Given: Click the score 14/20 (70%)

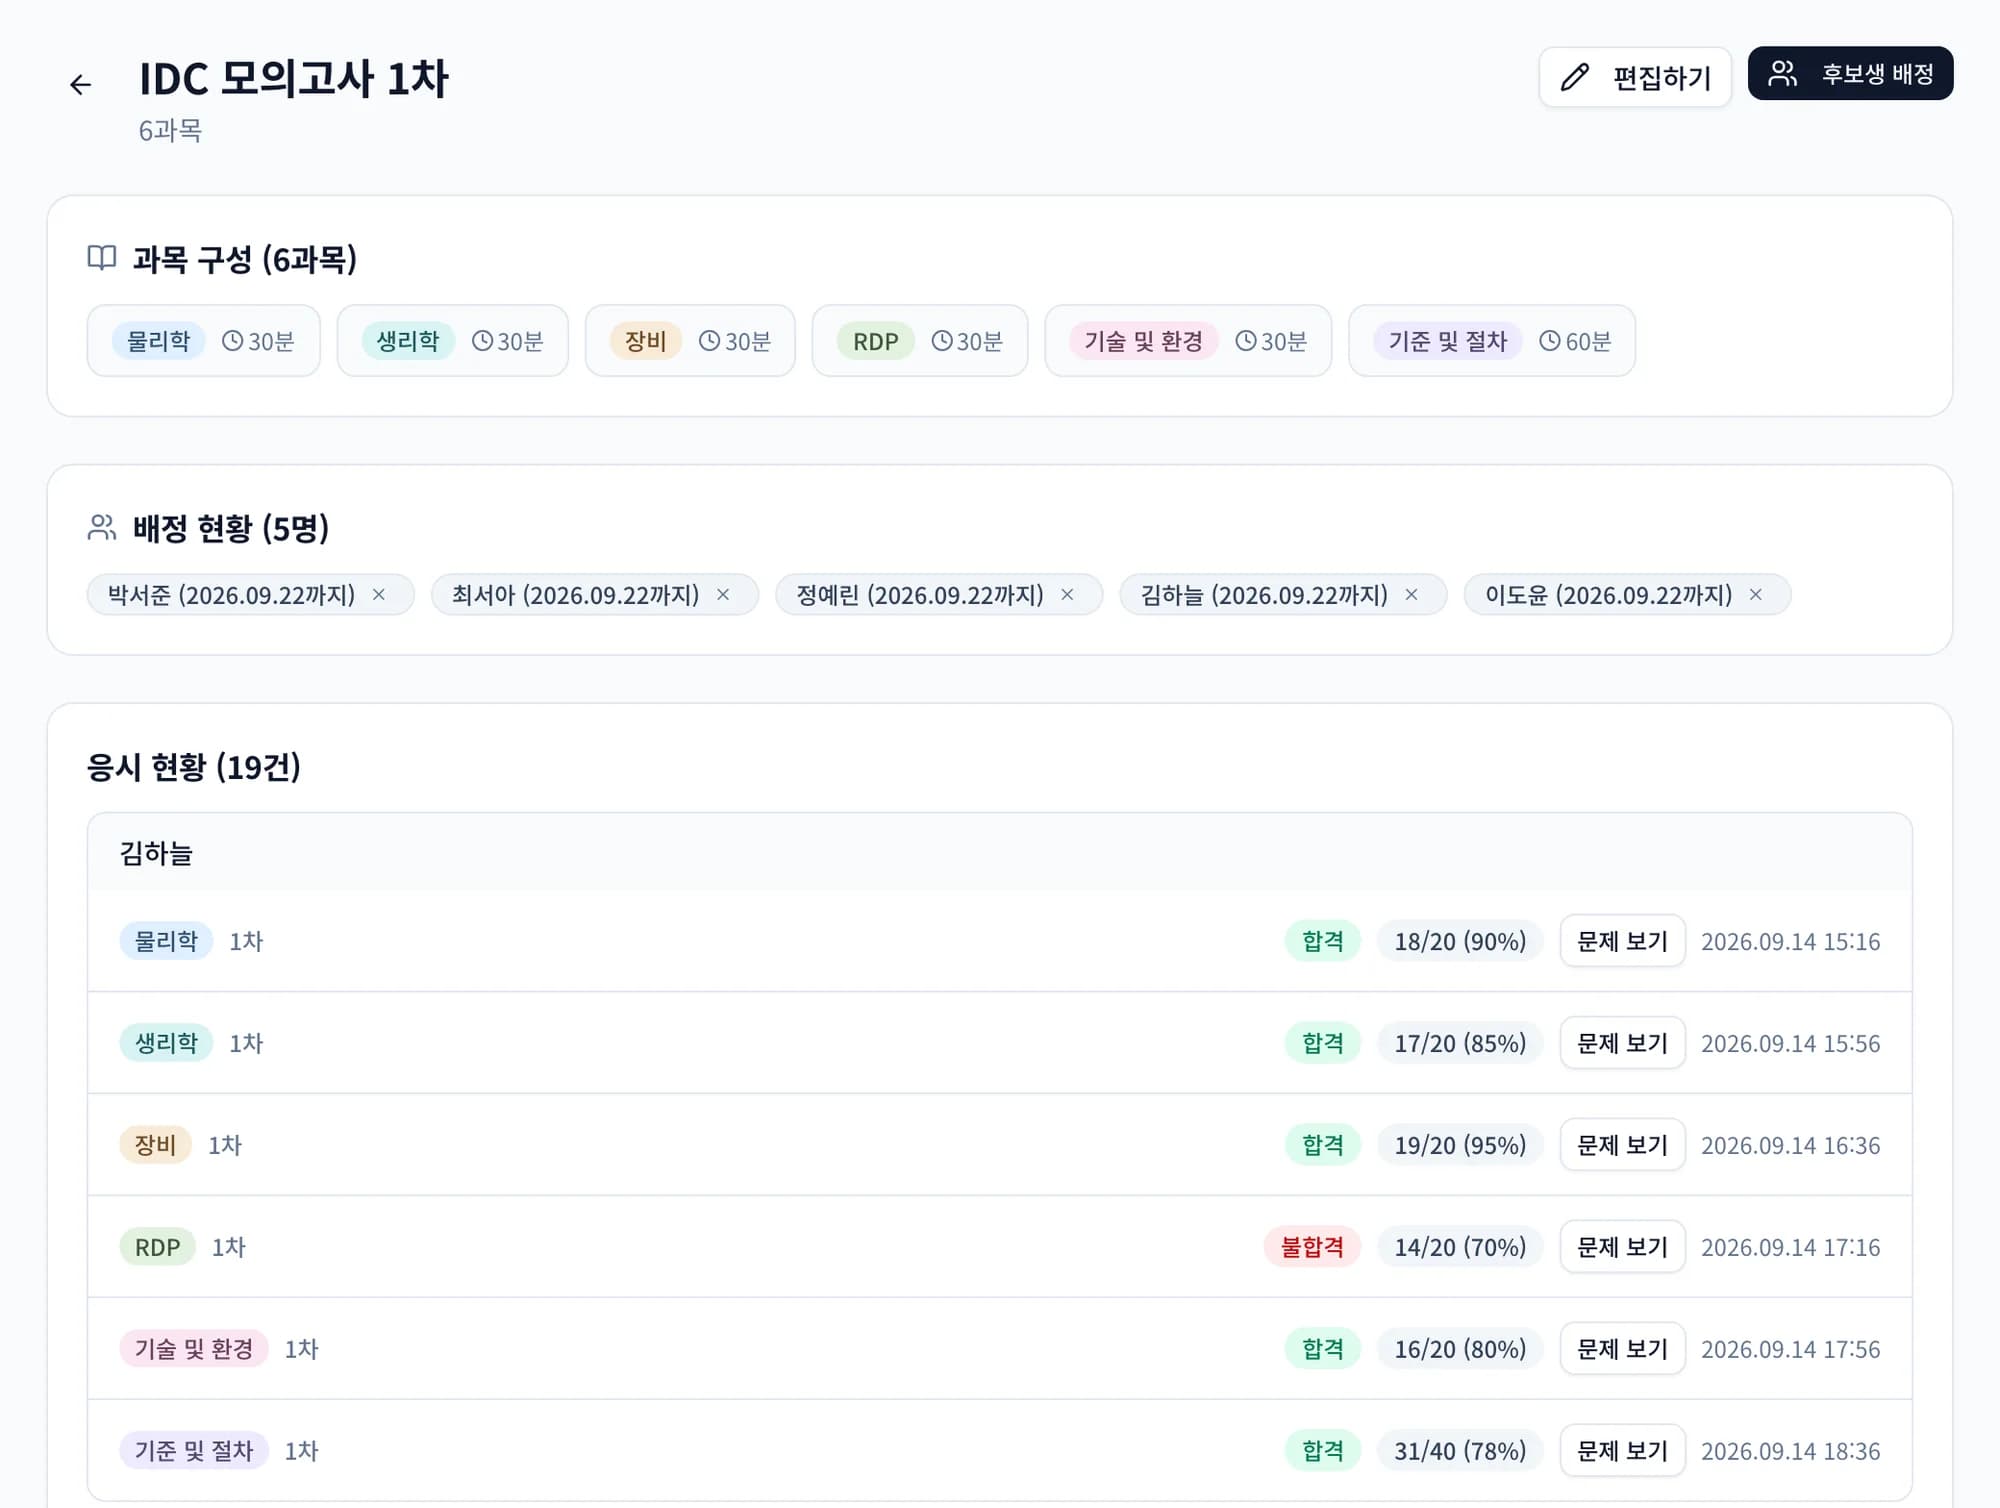Looking at the screenshot, I should click(1460, 1247).
